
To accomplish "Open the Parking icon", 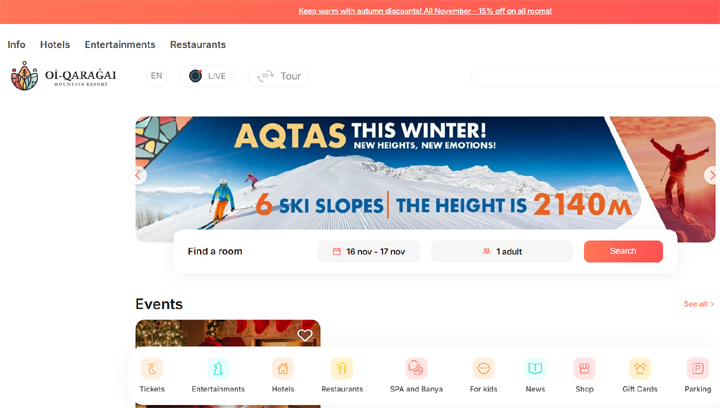I will (x=698, y=369).
